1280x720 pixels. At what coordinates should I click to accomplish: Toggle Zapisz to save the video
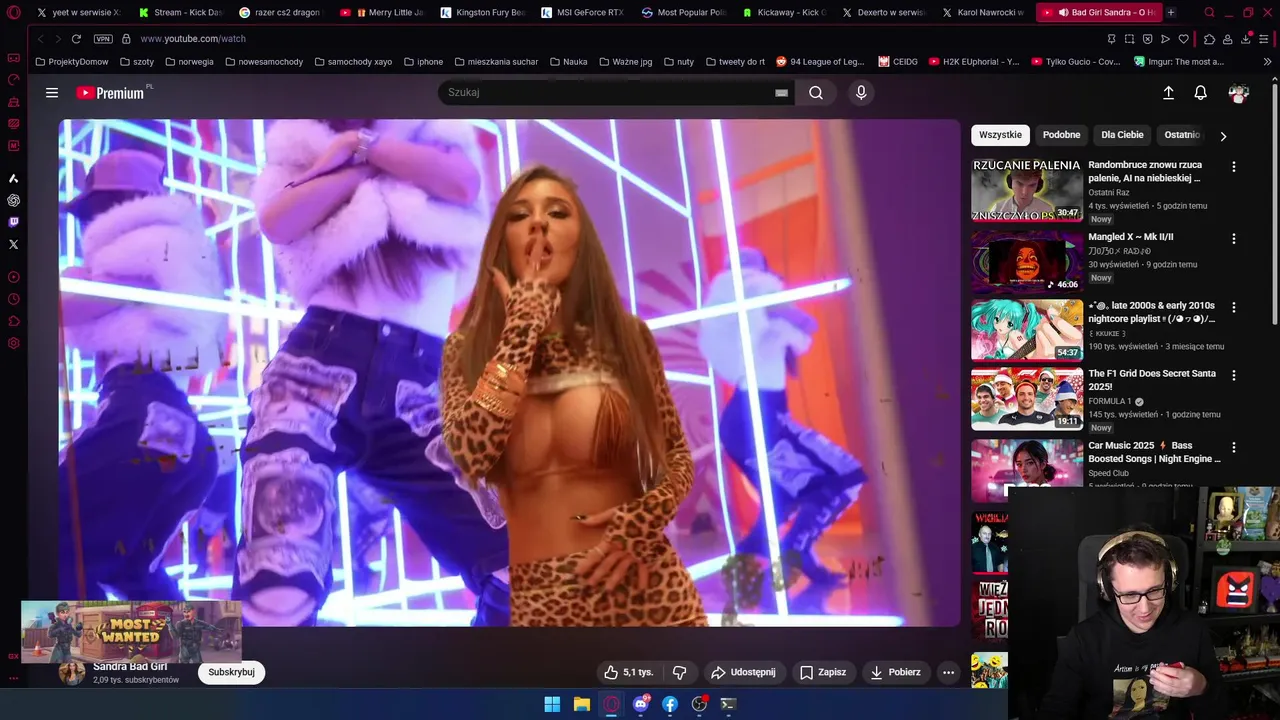(823, 672)
